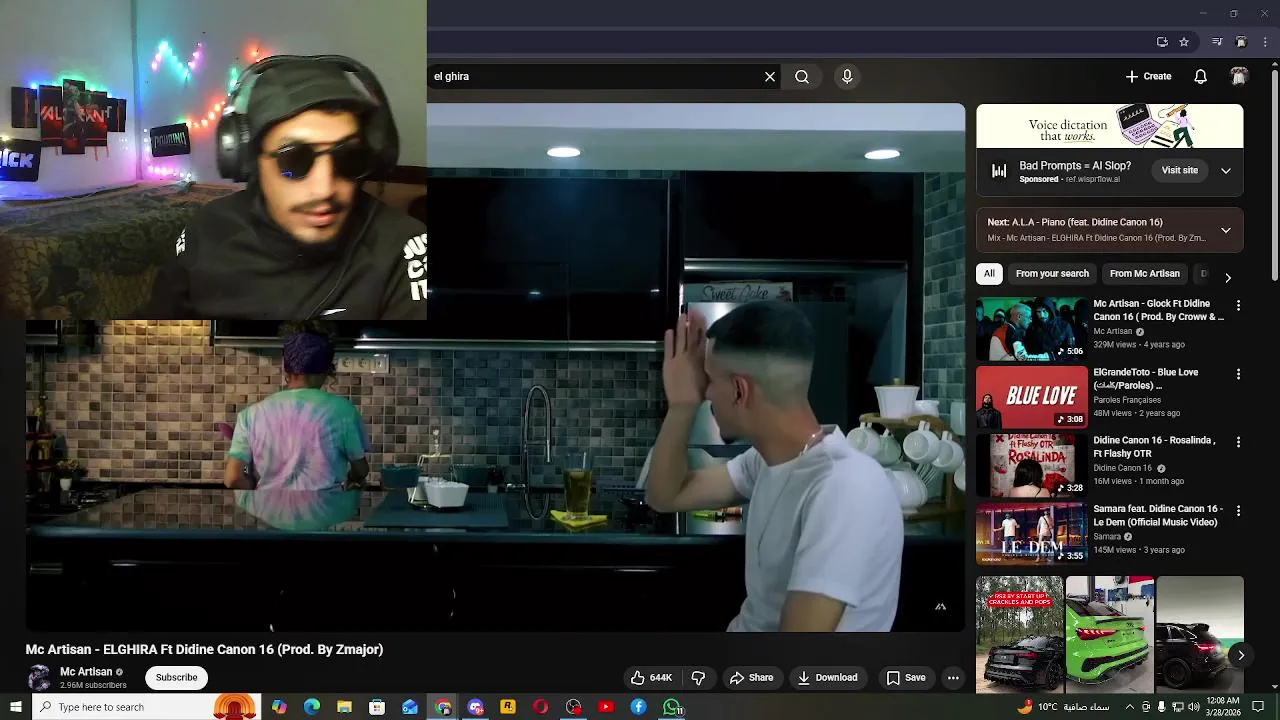Open Samara Le Dem video thumbnail
This screenshot has height=720, width=1280.
click(1031, 534)
